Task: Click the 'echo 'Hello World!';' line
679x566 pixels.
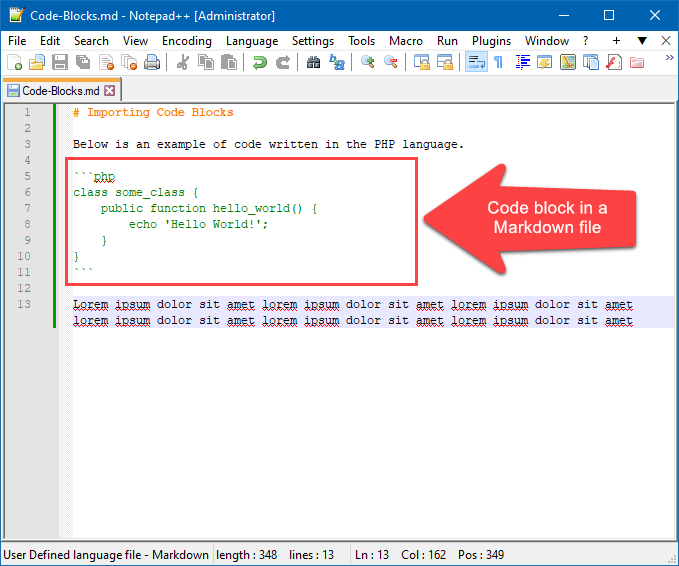Action: pyautogui.click(x=198, y=224)
